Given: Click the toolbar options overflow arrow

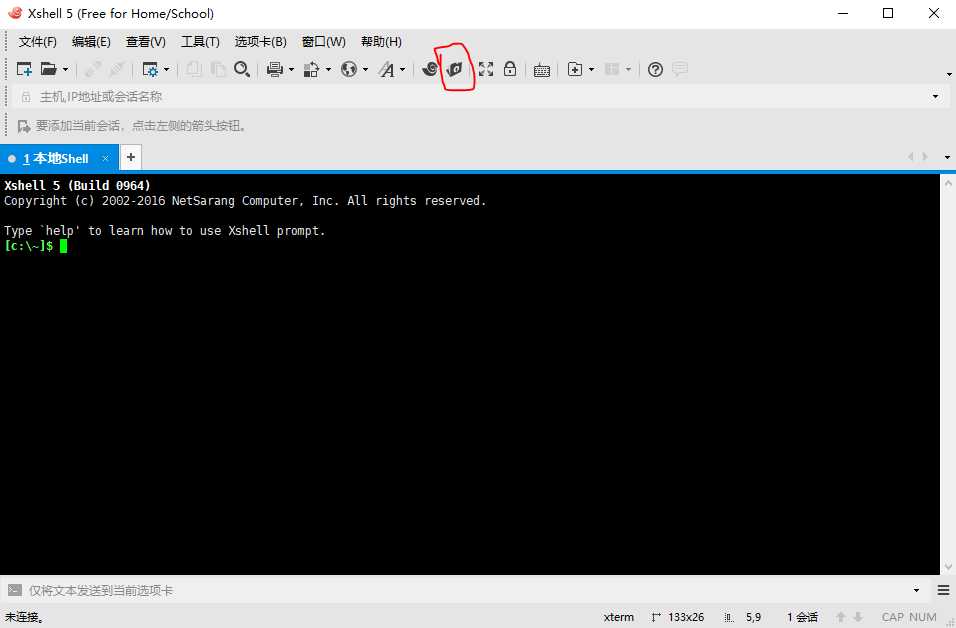Looking at the screenshot, I should click(949, 74).
